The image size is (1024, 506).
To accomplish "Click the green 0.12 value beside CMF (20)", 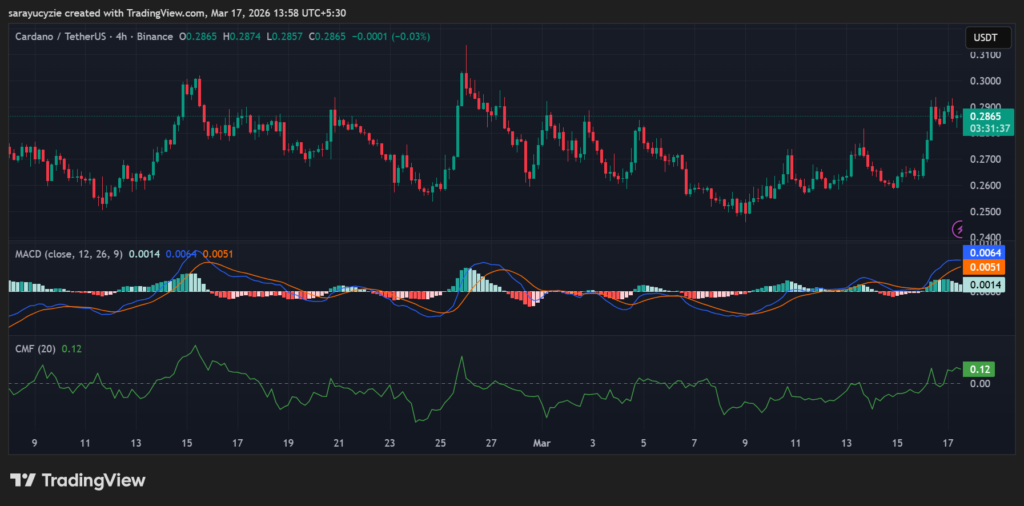I will 71,348.
